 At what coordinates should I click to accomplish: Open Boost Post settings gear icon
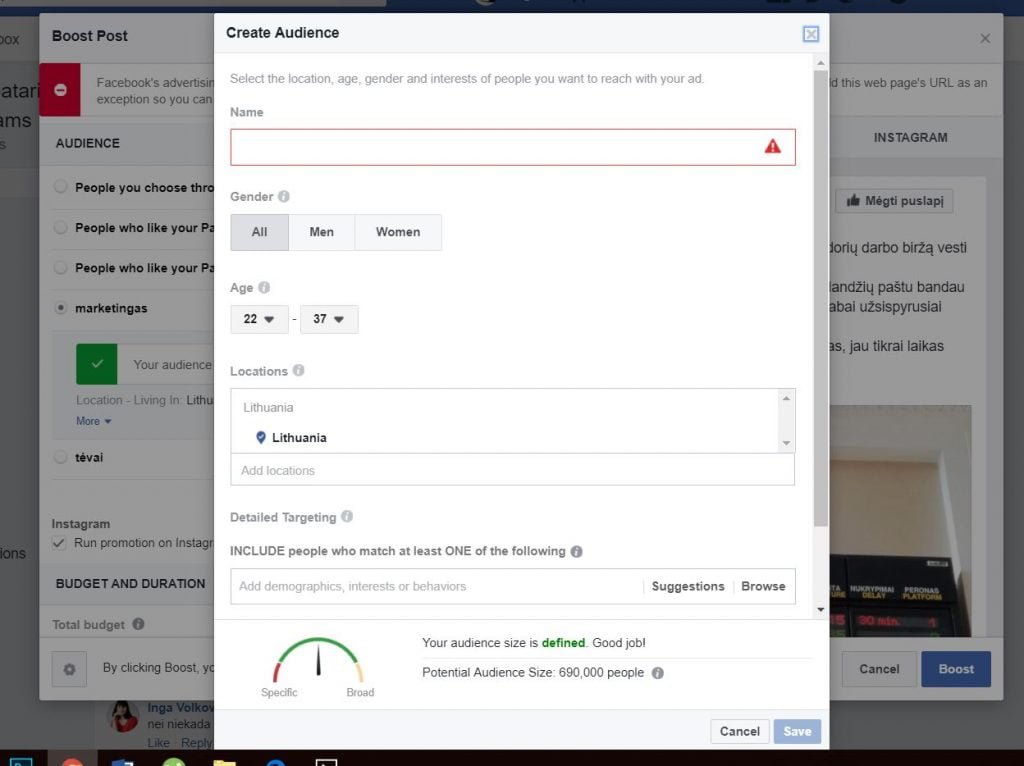tap(69, 669)
